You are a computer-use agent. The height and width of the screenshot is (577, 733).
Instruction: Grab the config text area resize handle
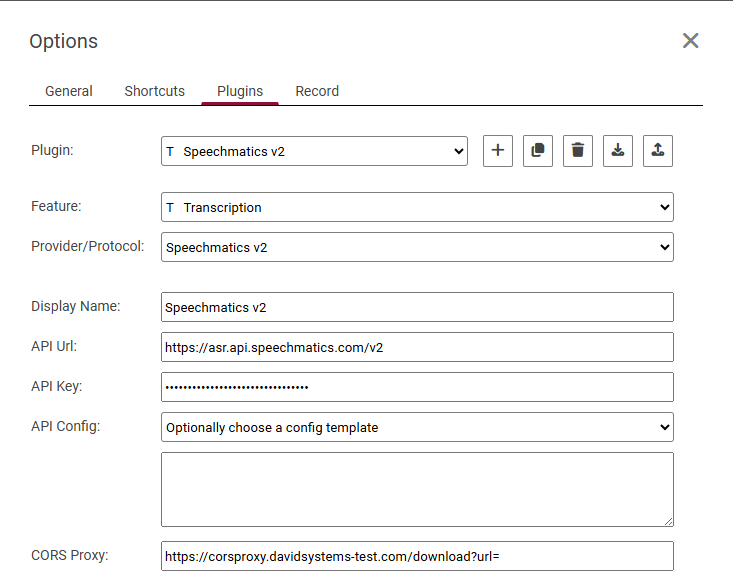(668, 521)
